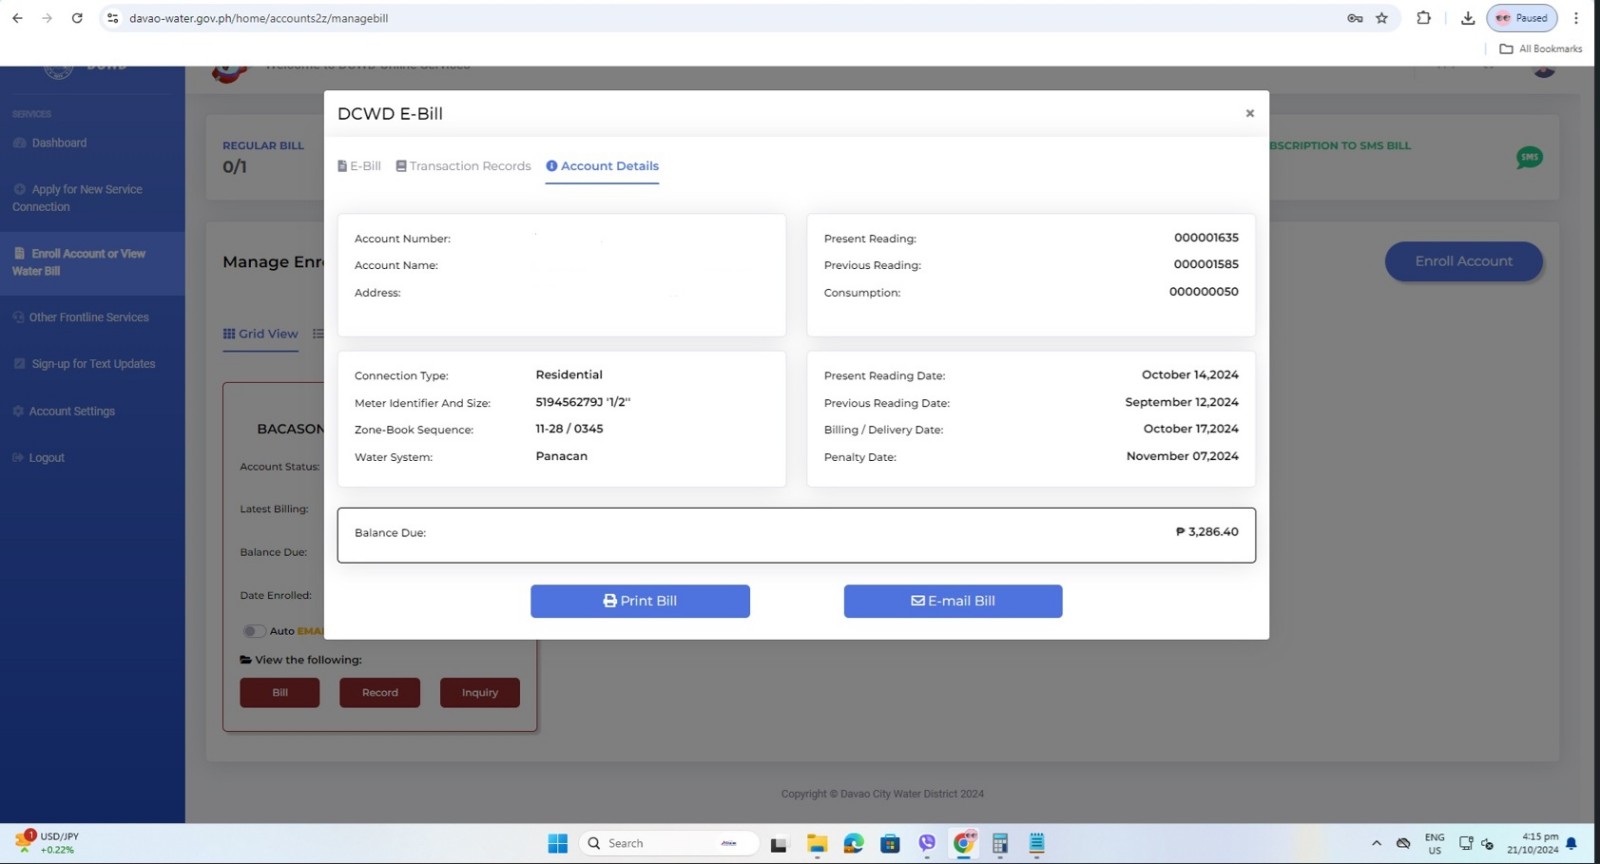The image size is (1600, 864).
Task: Click Logout in the sidebar
Action: [38, 458]
